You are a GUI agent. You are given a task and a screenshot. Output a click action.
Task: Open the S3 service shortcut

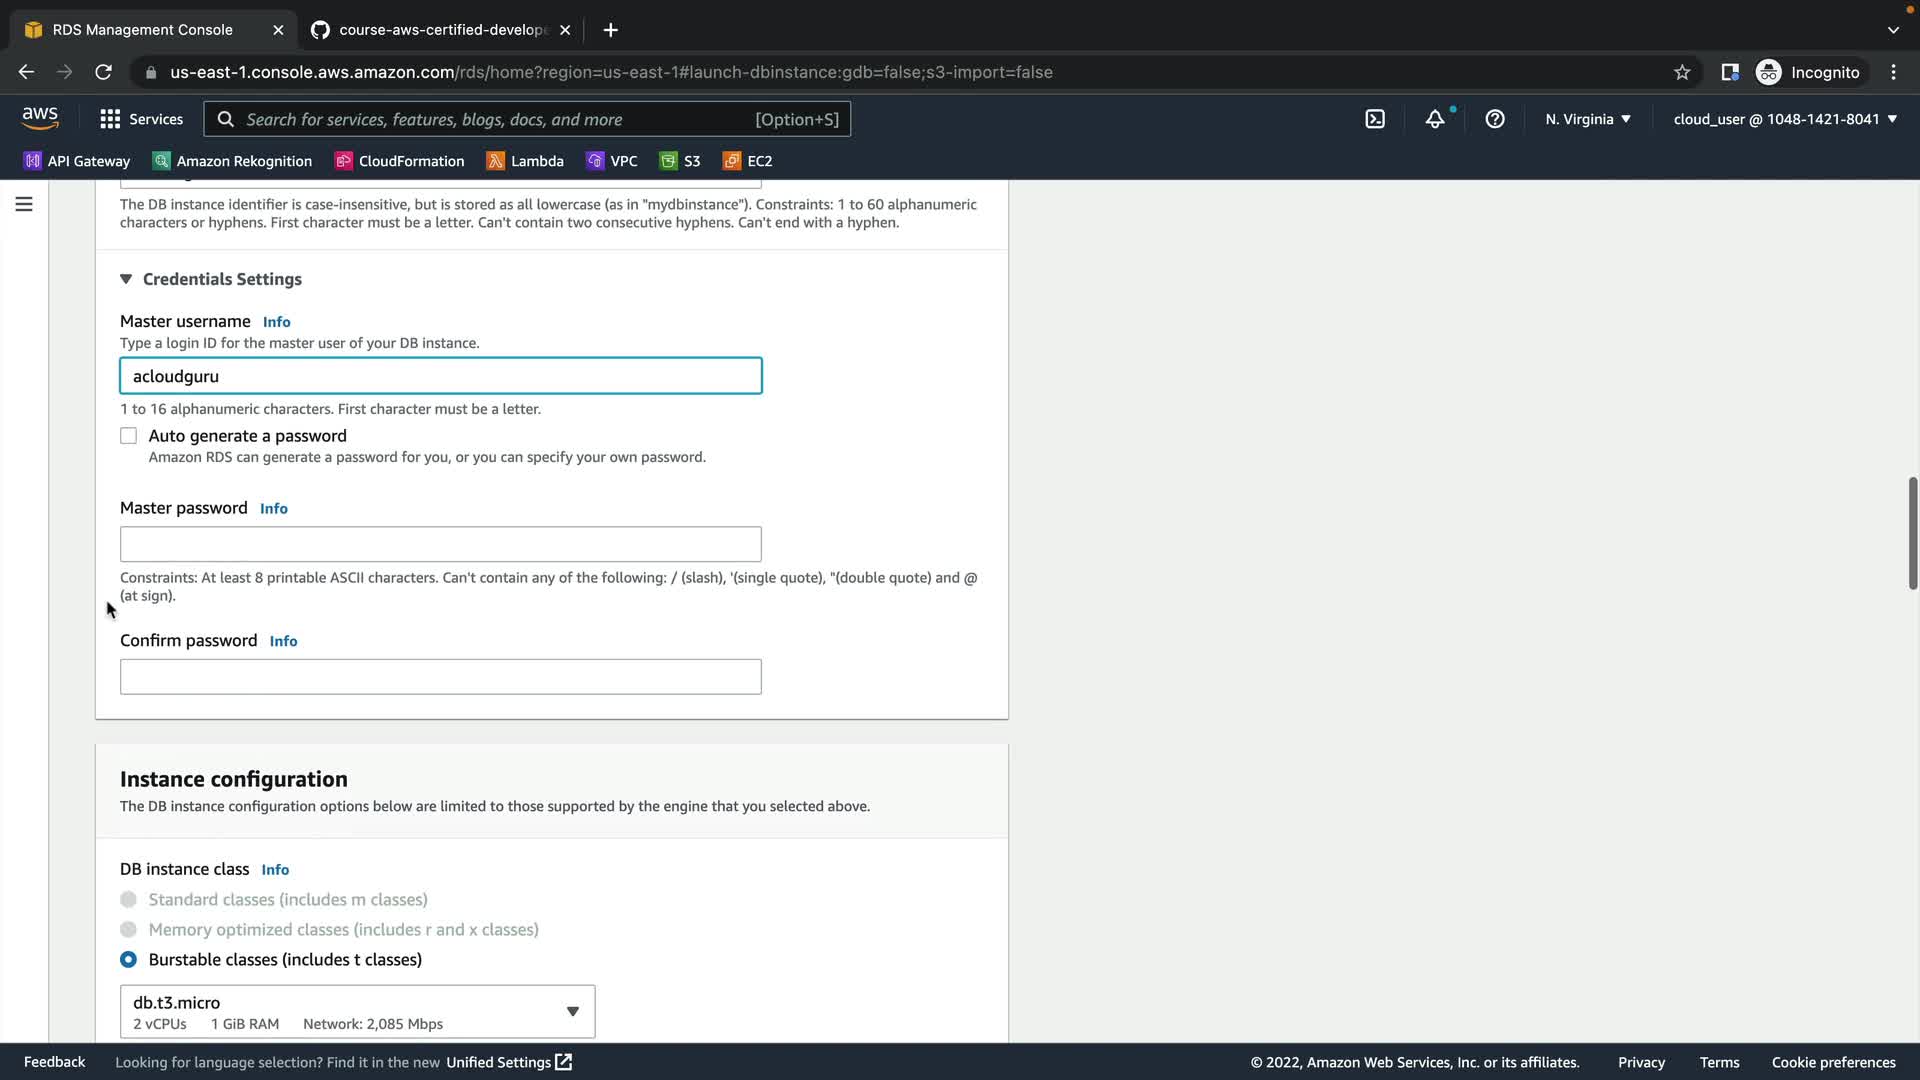pos(680,161)
